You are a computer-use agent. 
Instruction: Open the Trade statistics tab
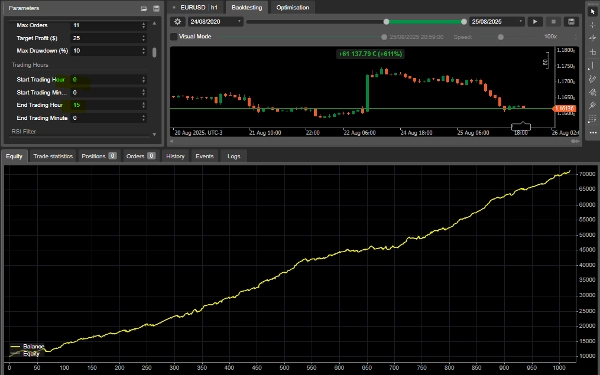(53, 156)
